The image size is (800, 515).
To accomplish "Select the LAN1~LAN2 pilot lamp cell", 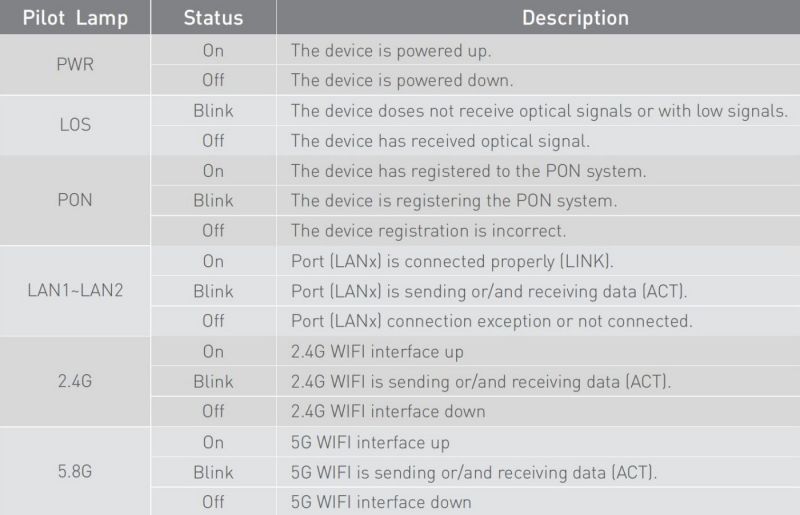I will (76, 291).
